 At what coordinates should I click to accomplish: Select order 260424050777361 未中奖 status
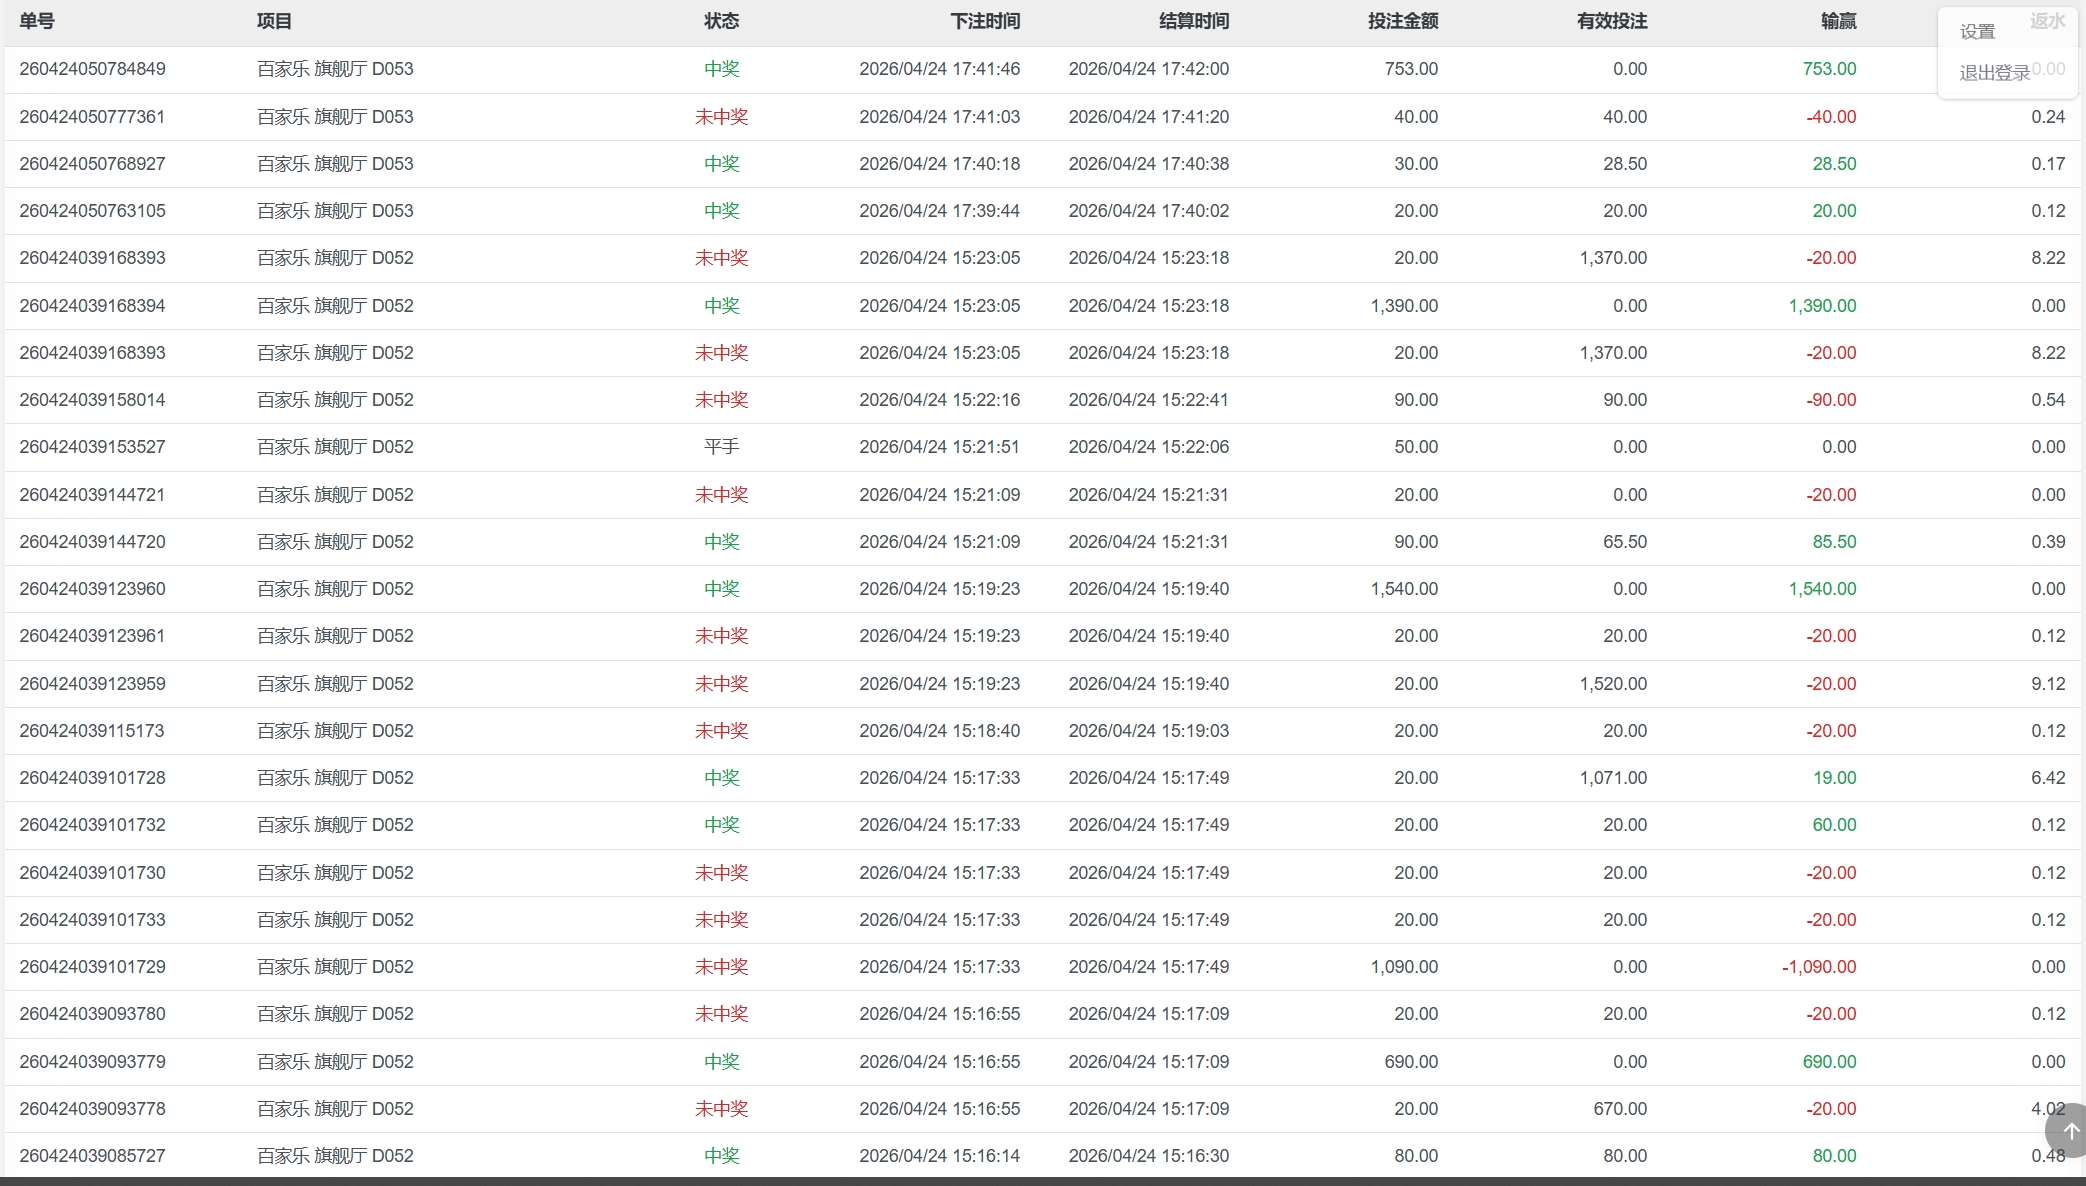(x=721, y=117)
